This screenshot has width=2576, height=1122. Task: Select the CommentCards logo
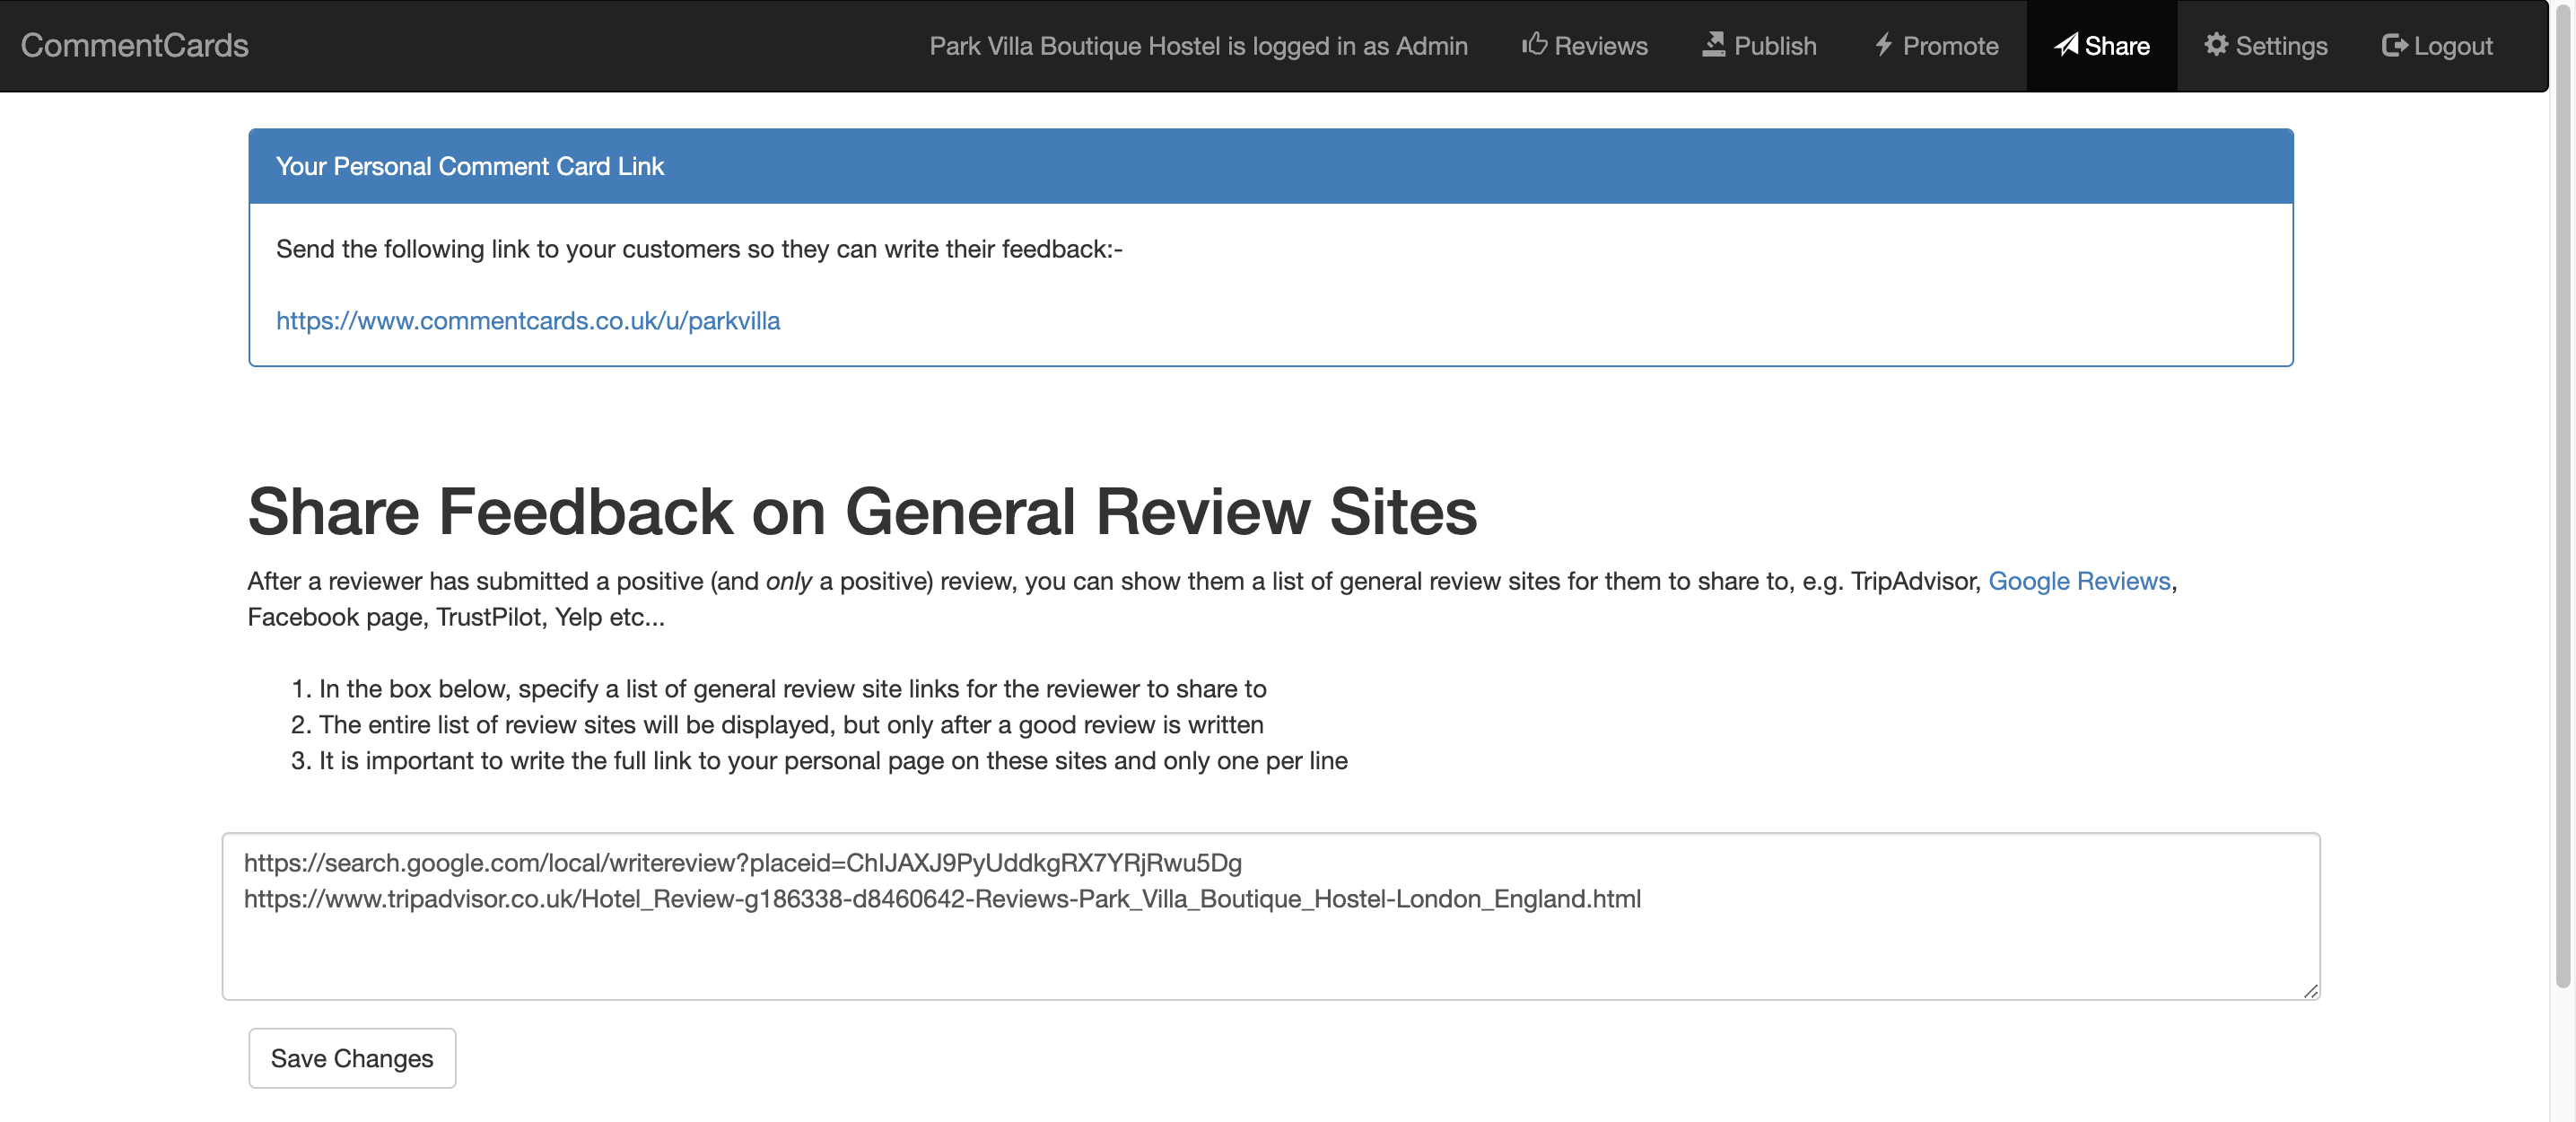(134, 44)
